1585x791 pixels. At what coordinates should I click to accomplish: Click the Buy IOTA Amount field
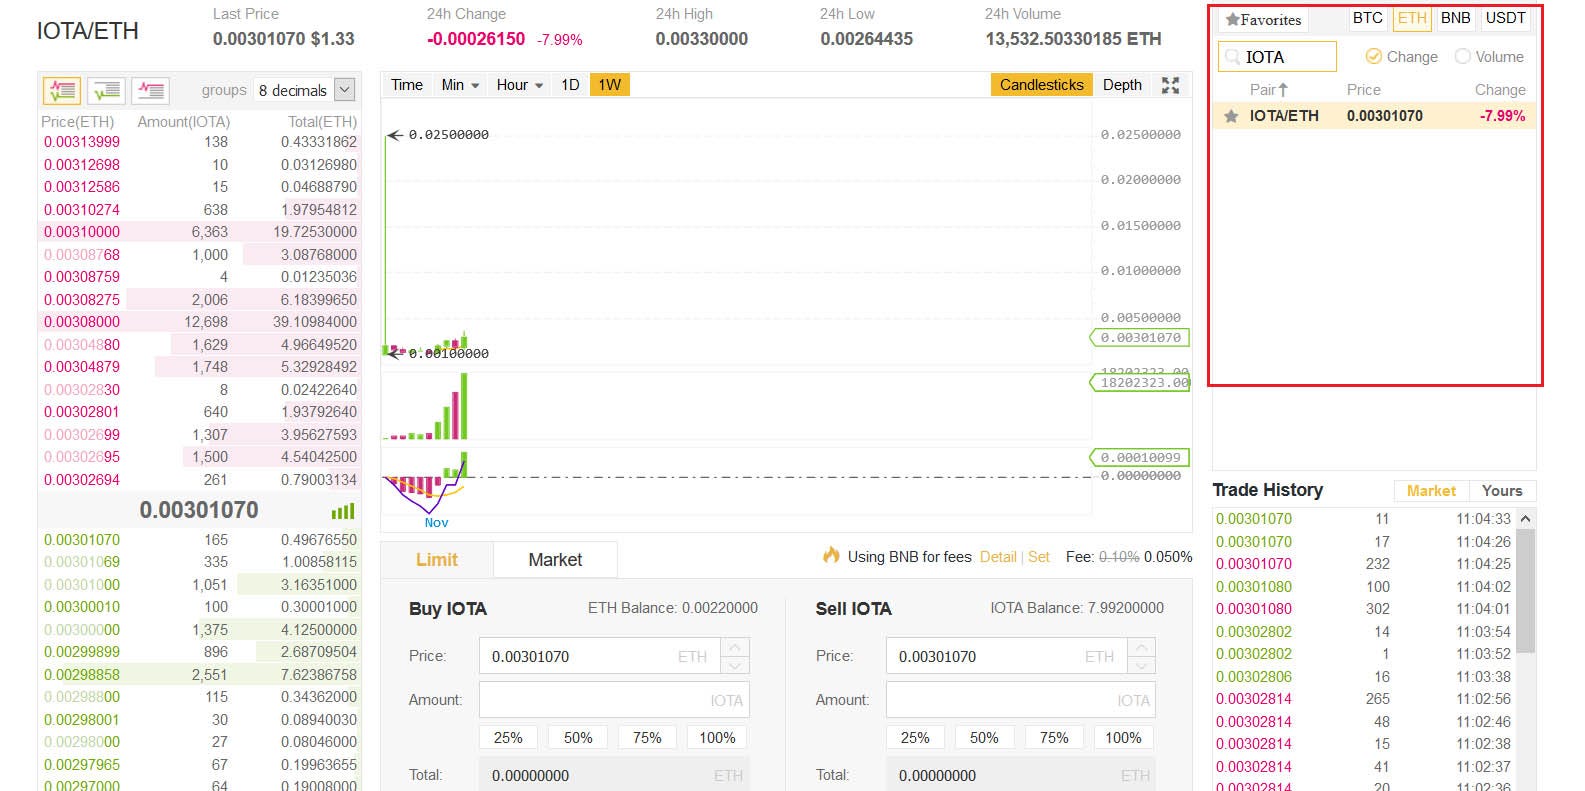click(614, 700)
